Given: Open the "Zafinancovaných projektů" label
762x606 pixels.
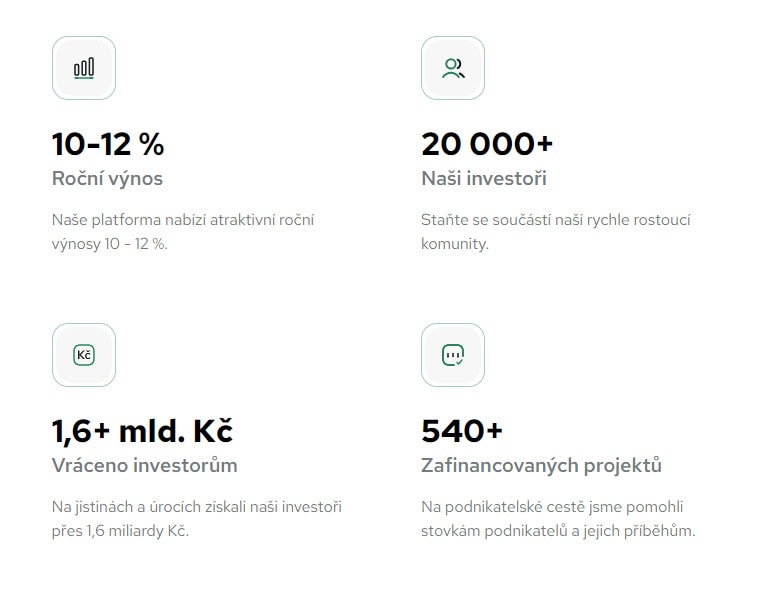Looking at the screenshot, I should (542, 466).
